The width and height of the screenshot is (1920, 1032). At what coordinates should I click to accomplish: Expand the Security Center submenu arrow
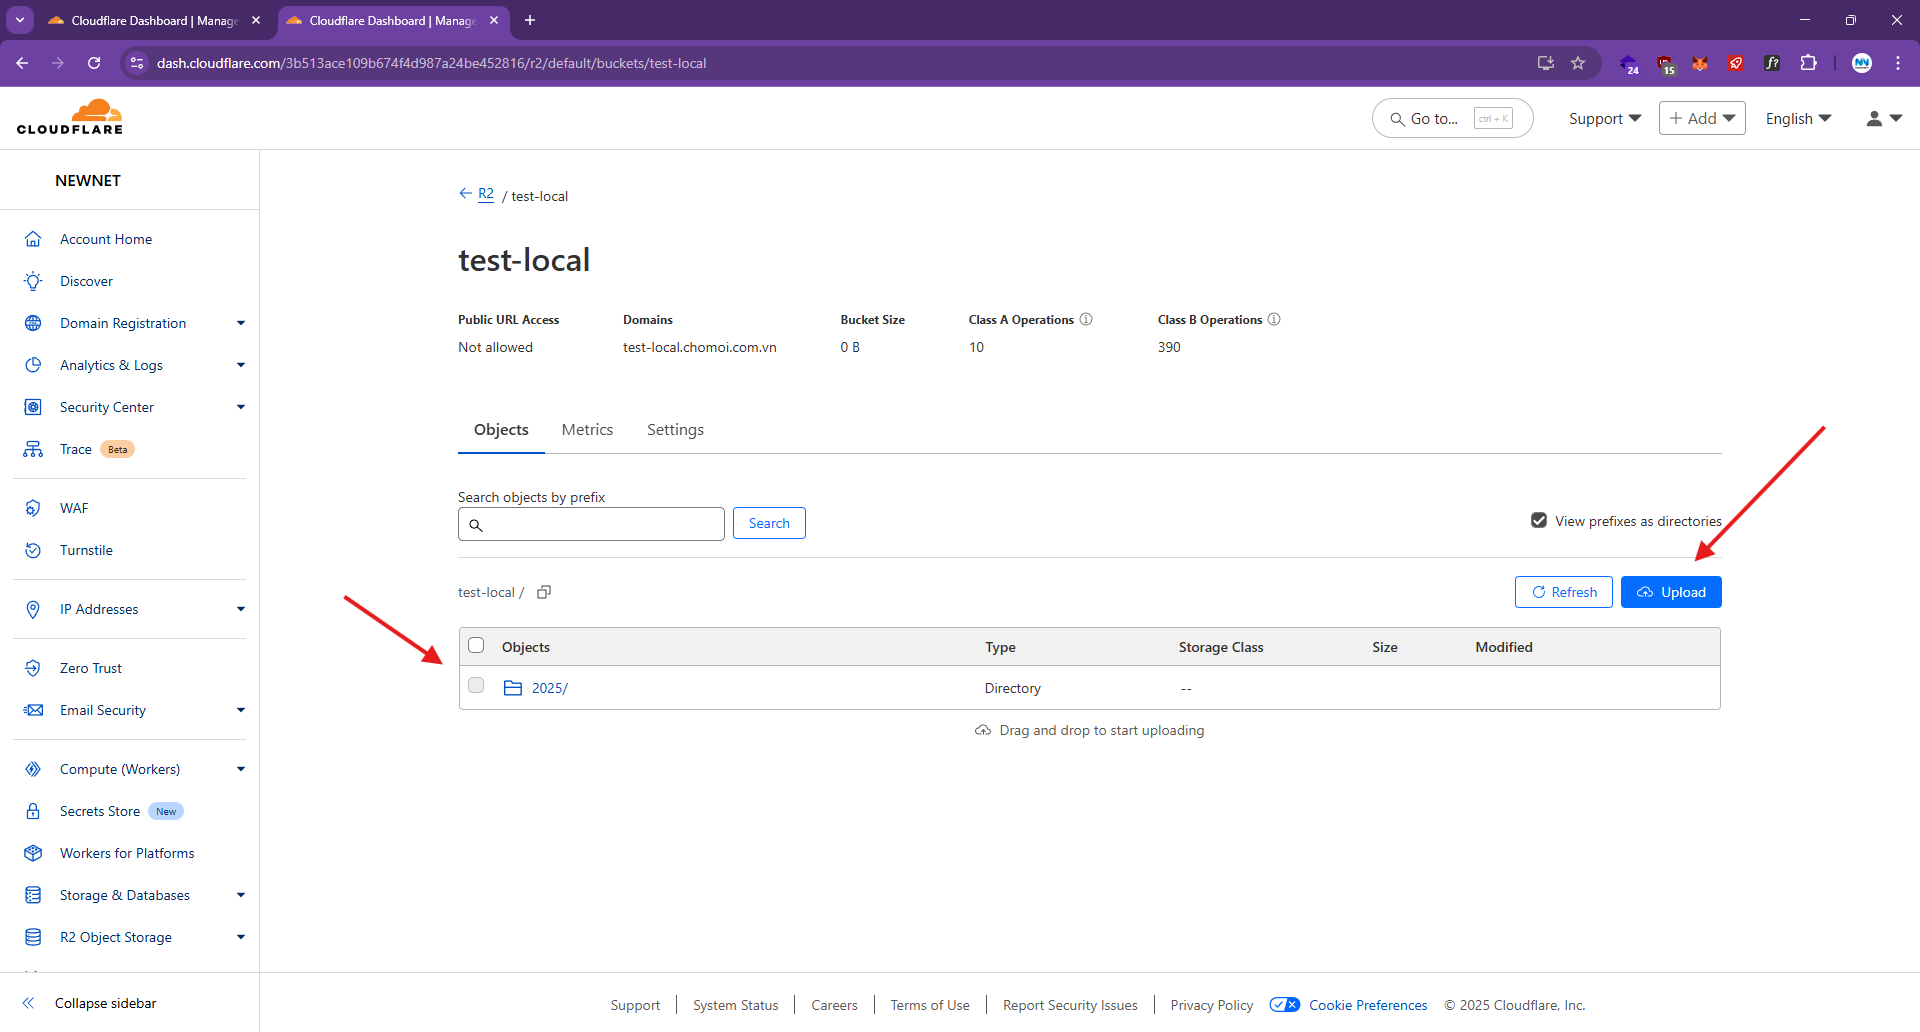click(x=241, y=407)
